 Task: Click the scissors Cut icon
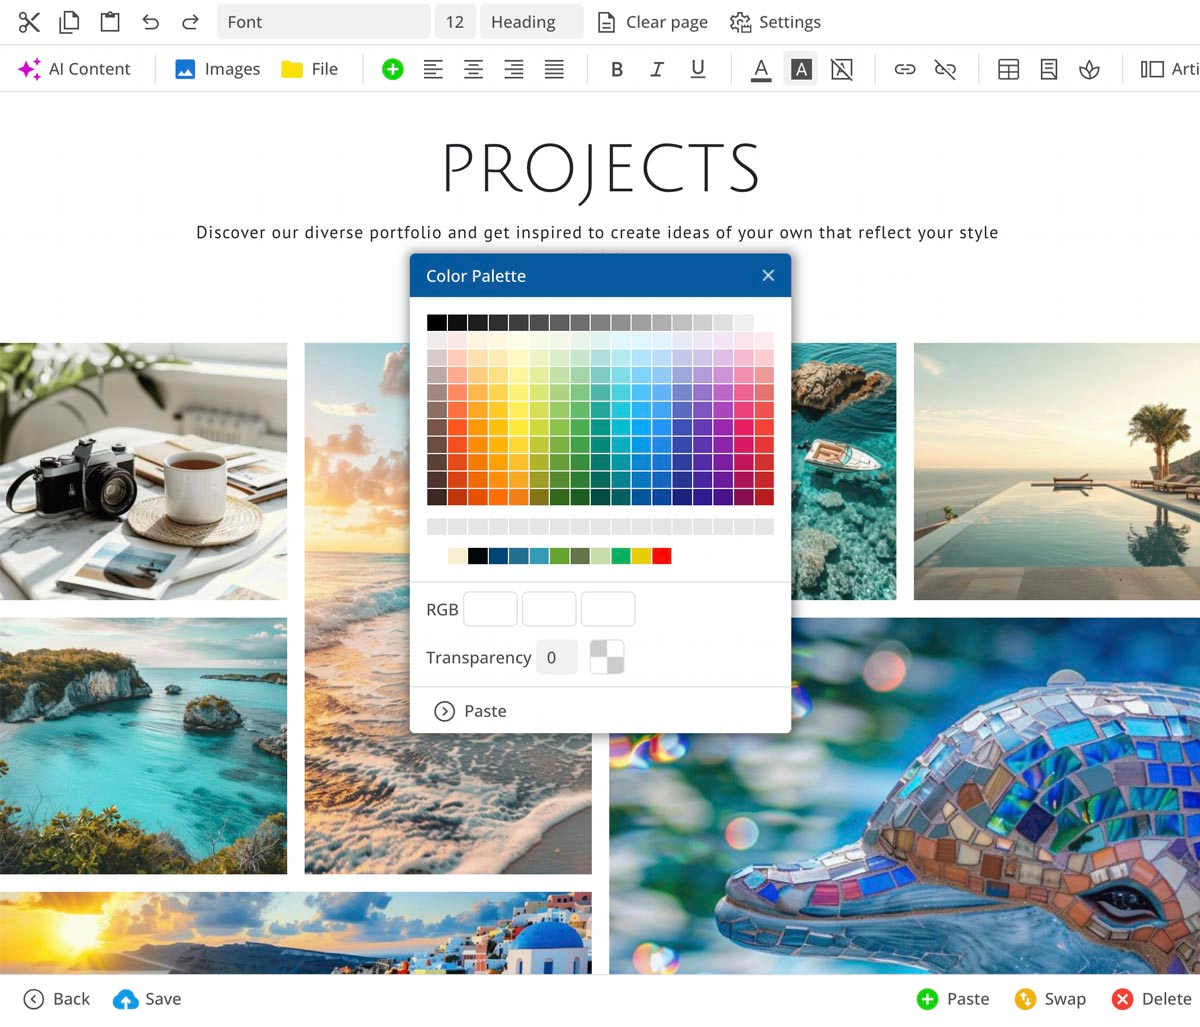click(29, 22)
